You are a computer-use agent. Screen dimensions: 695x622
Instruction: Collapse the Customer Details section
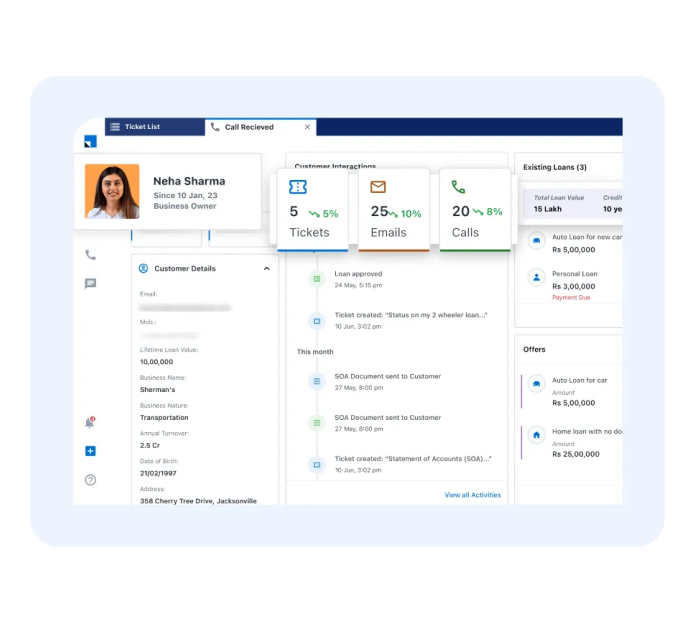pos(266,269)
